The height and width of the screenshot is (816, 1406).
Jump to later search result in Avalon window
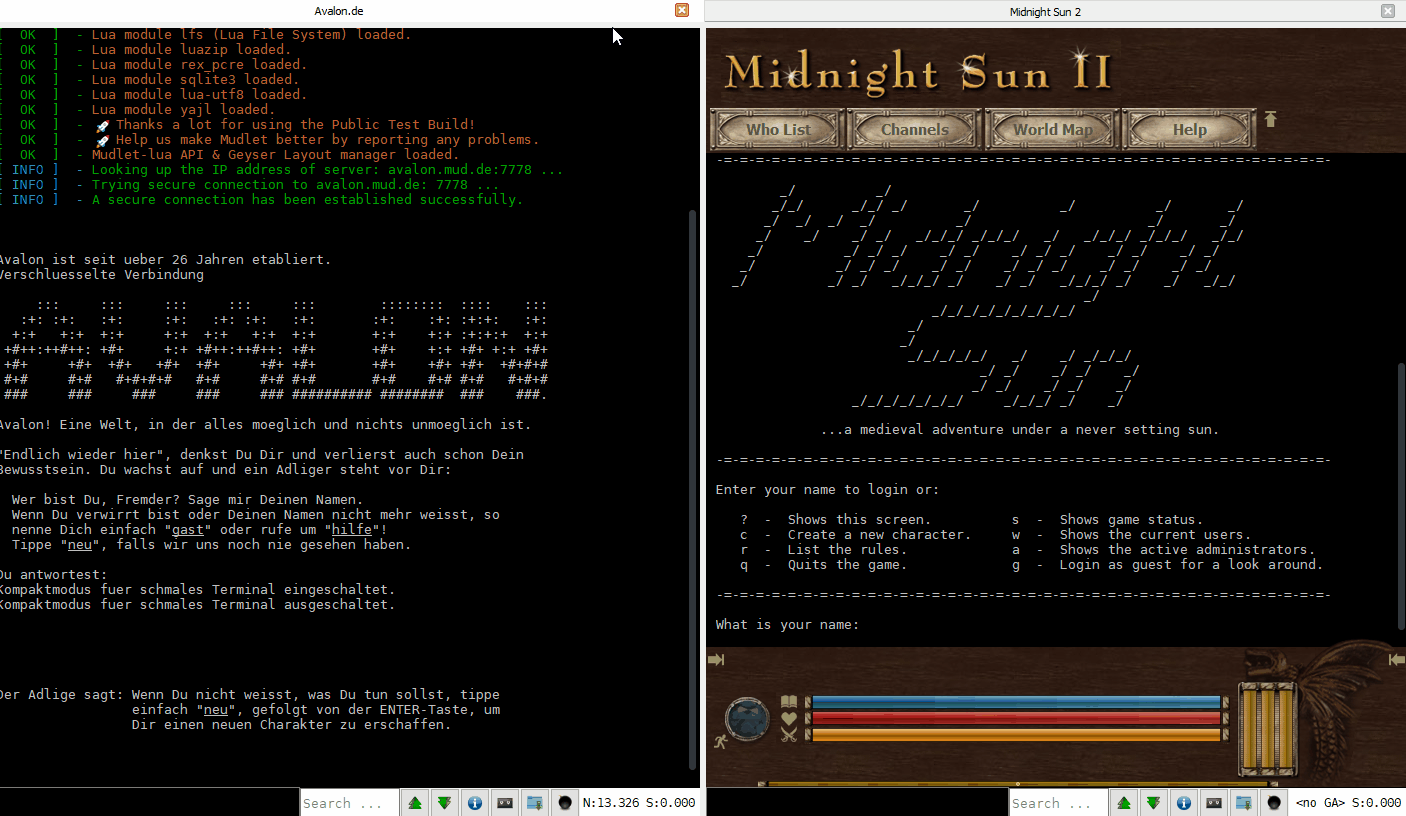pos(445,802)
